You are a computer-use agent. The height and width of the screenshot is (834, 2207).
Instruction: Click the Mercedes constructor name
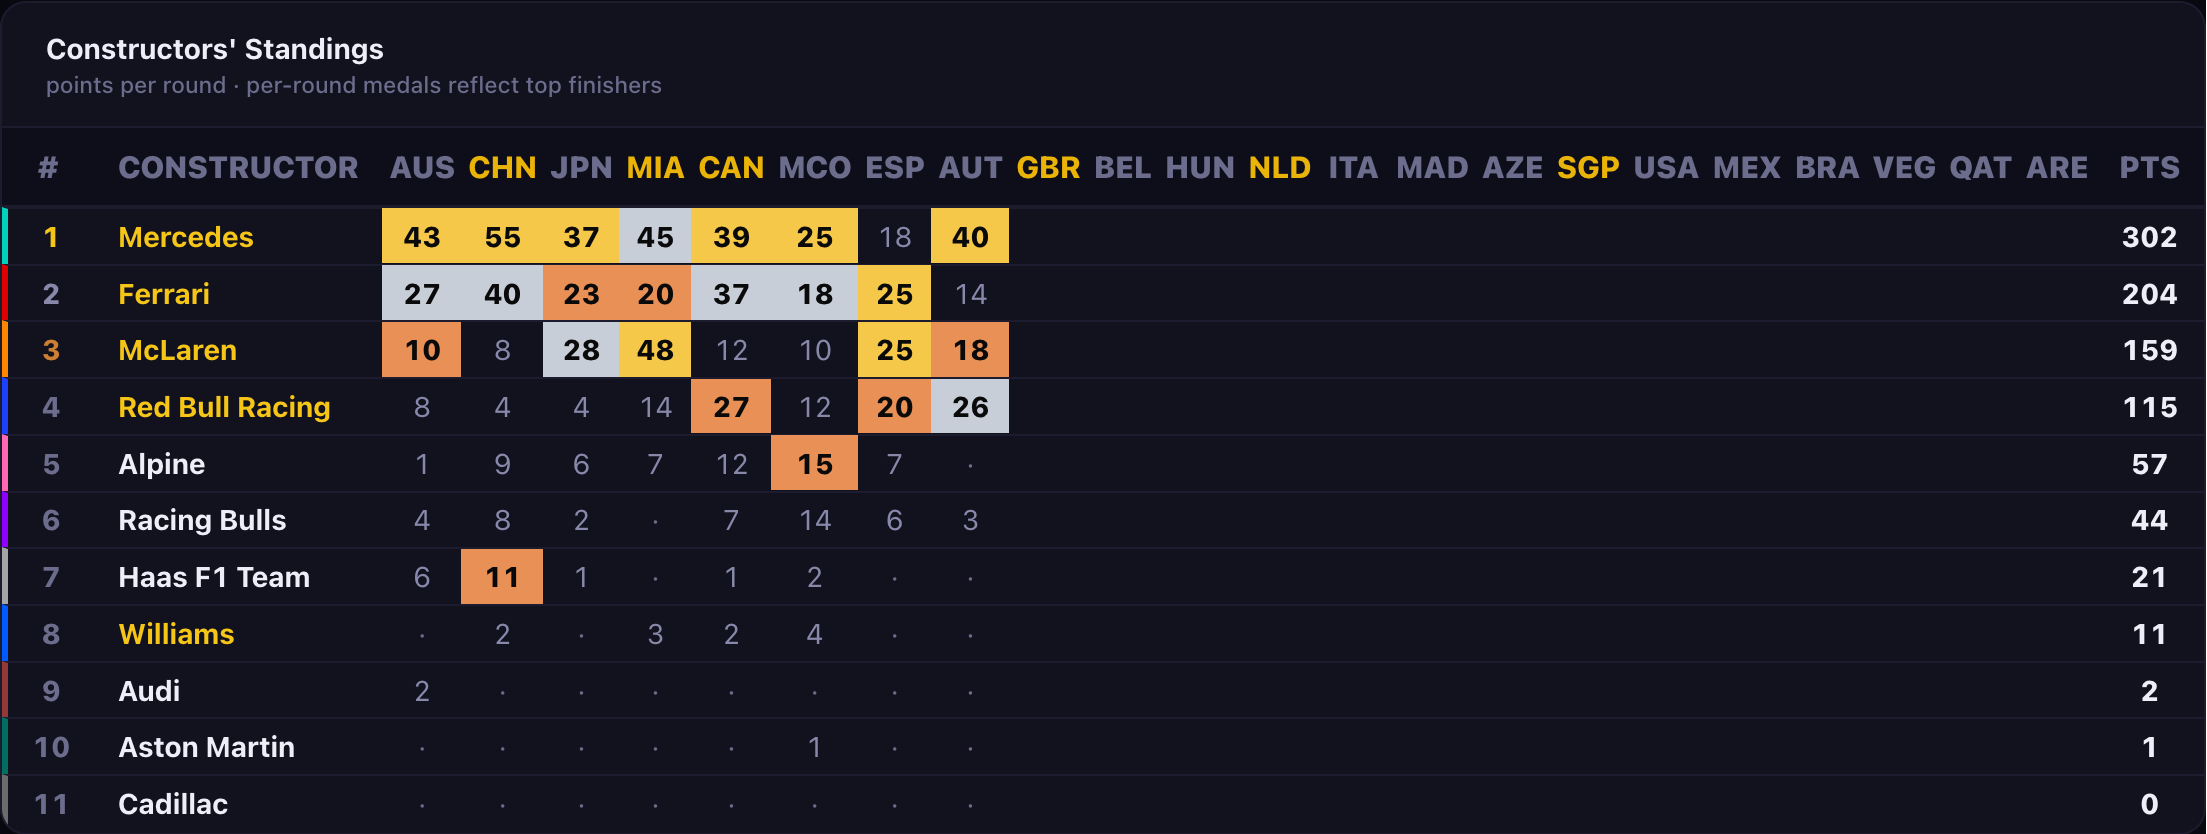pos(186,237)
